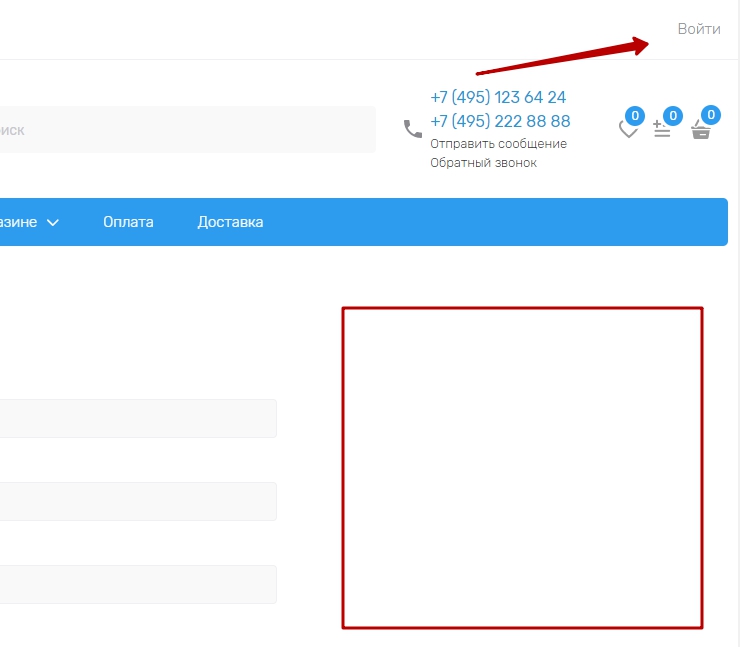Viewport: 740px width, 647px height.
Task: Click the Войти login link
Action: (699, 29)
